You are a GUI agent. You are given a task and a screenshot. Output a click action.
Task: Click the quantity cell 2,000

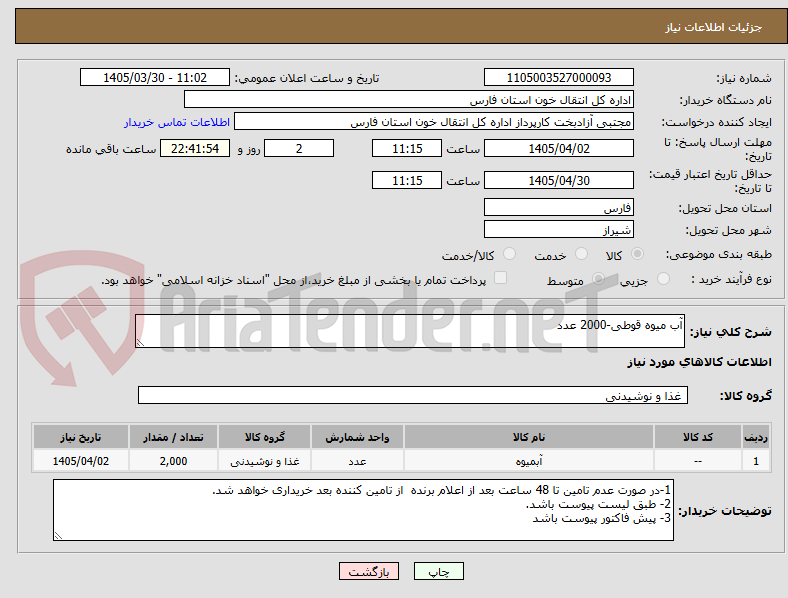(x=173, y=461)
